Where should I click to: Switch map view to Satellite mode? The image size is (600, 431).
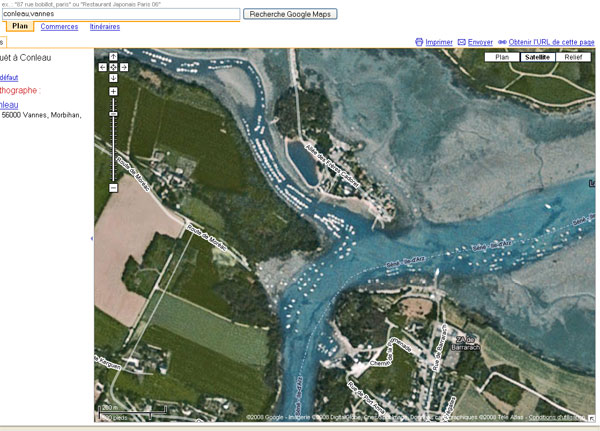pos(537,57)
